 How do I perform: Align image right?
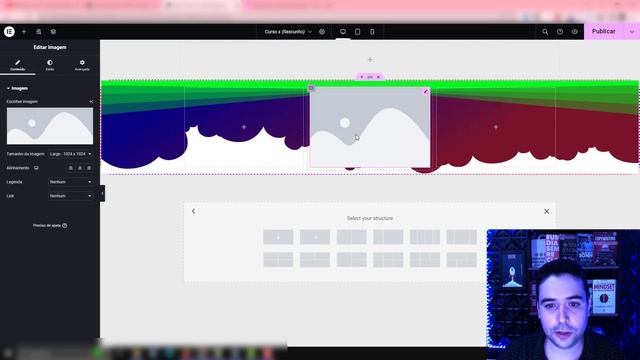pos(89,168)
